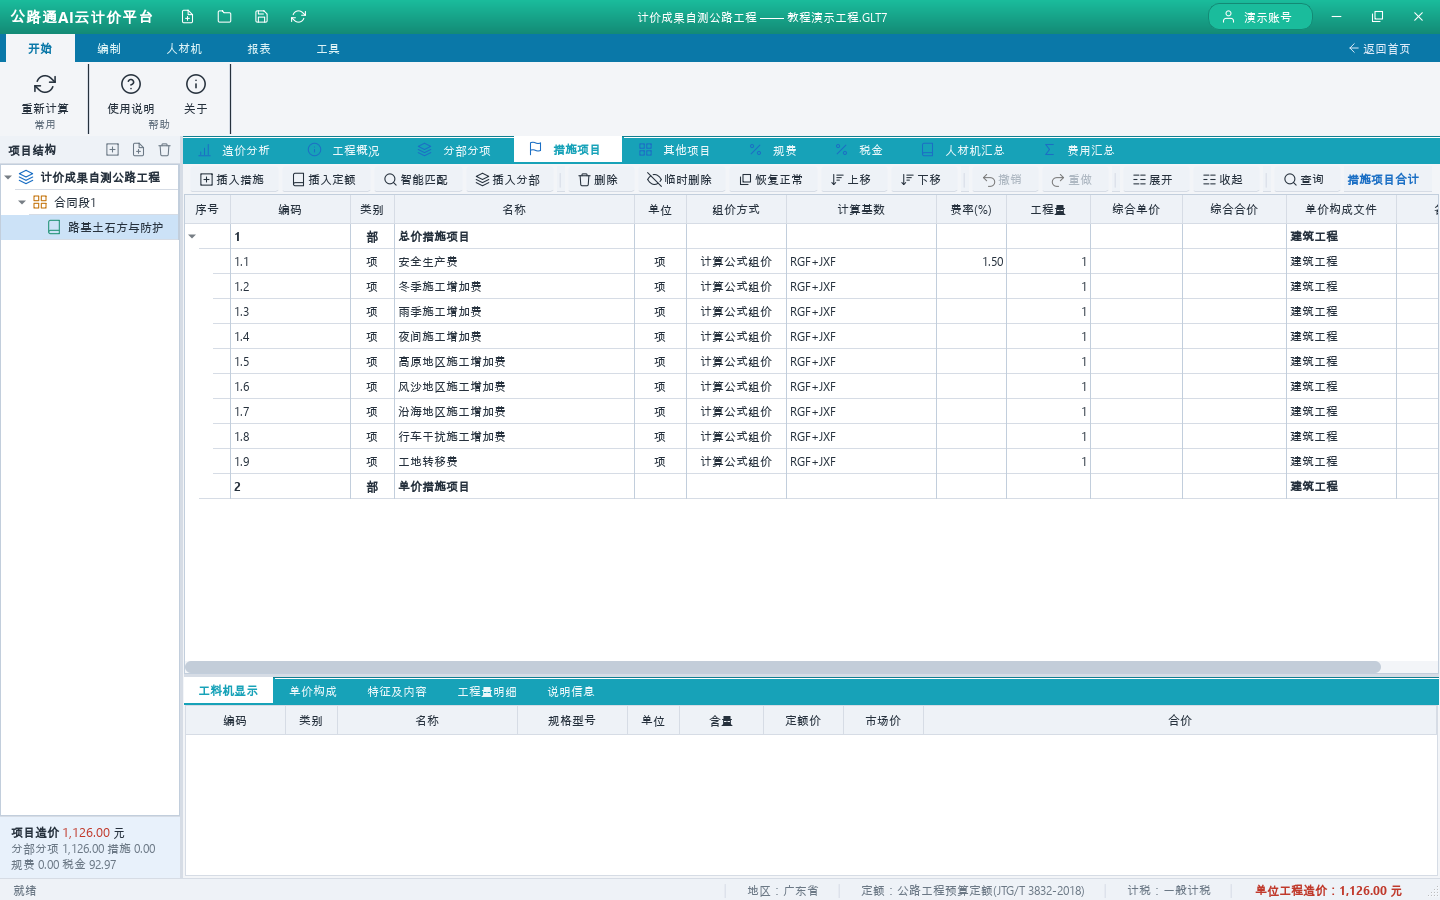1440x900 pixels.
Task: Click the refresh icon in title bar
Action: (298, 17)
